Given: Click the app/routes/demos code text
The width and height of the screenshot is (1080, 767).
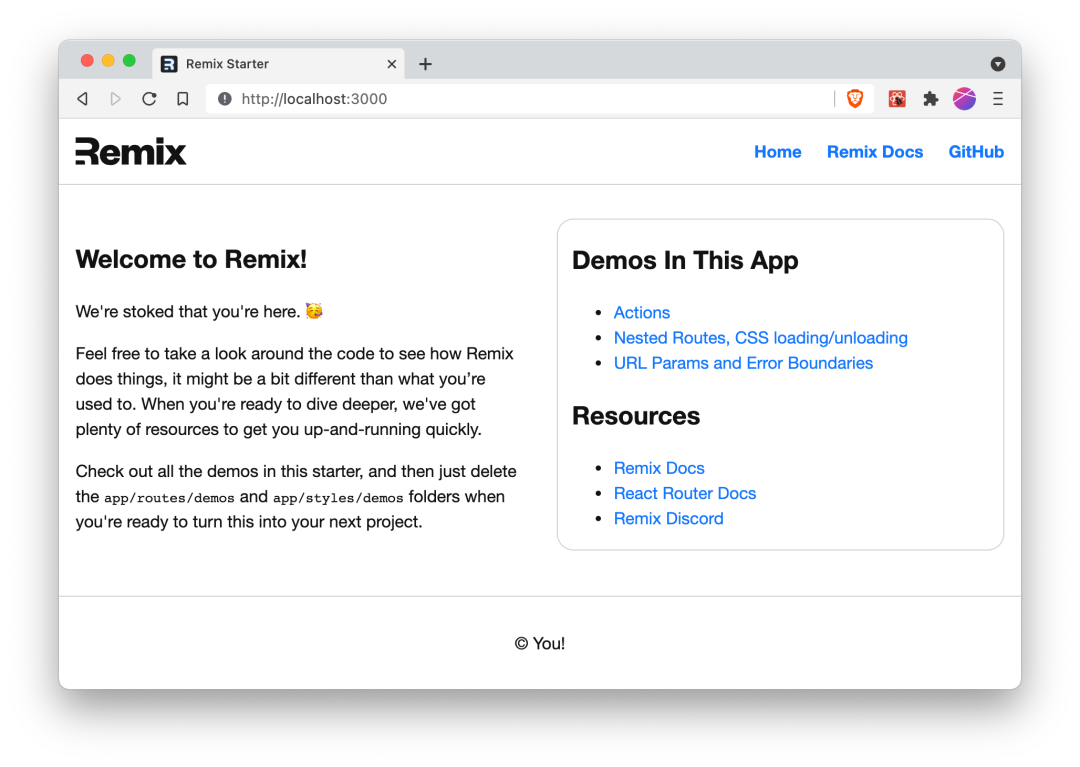Looking at the screenshot, I should point(169,498).
